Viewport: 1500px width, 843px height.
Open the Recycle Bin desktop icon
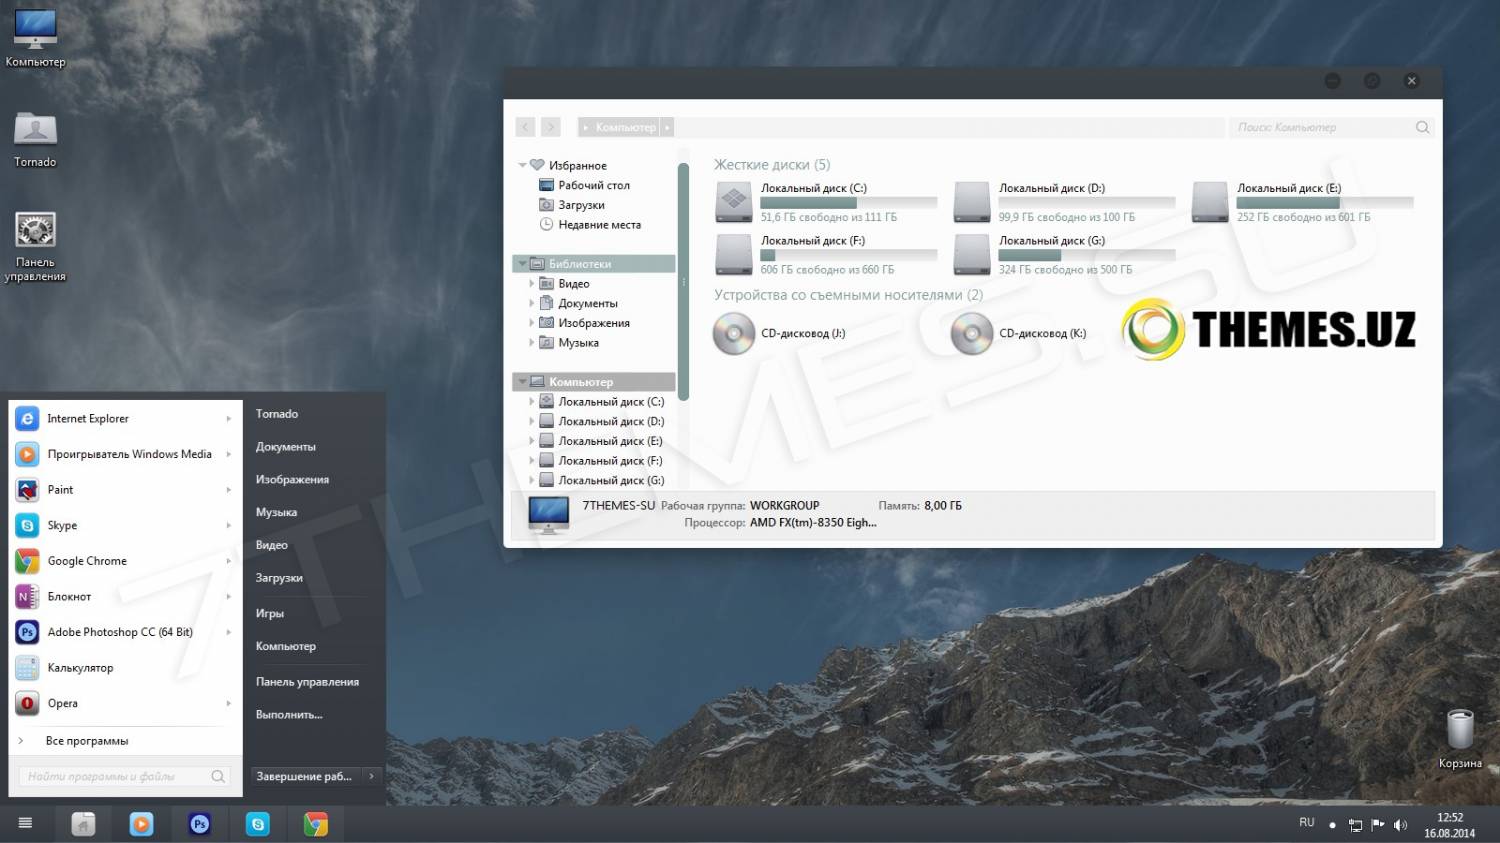pos(1460,731)
